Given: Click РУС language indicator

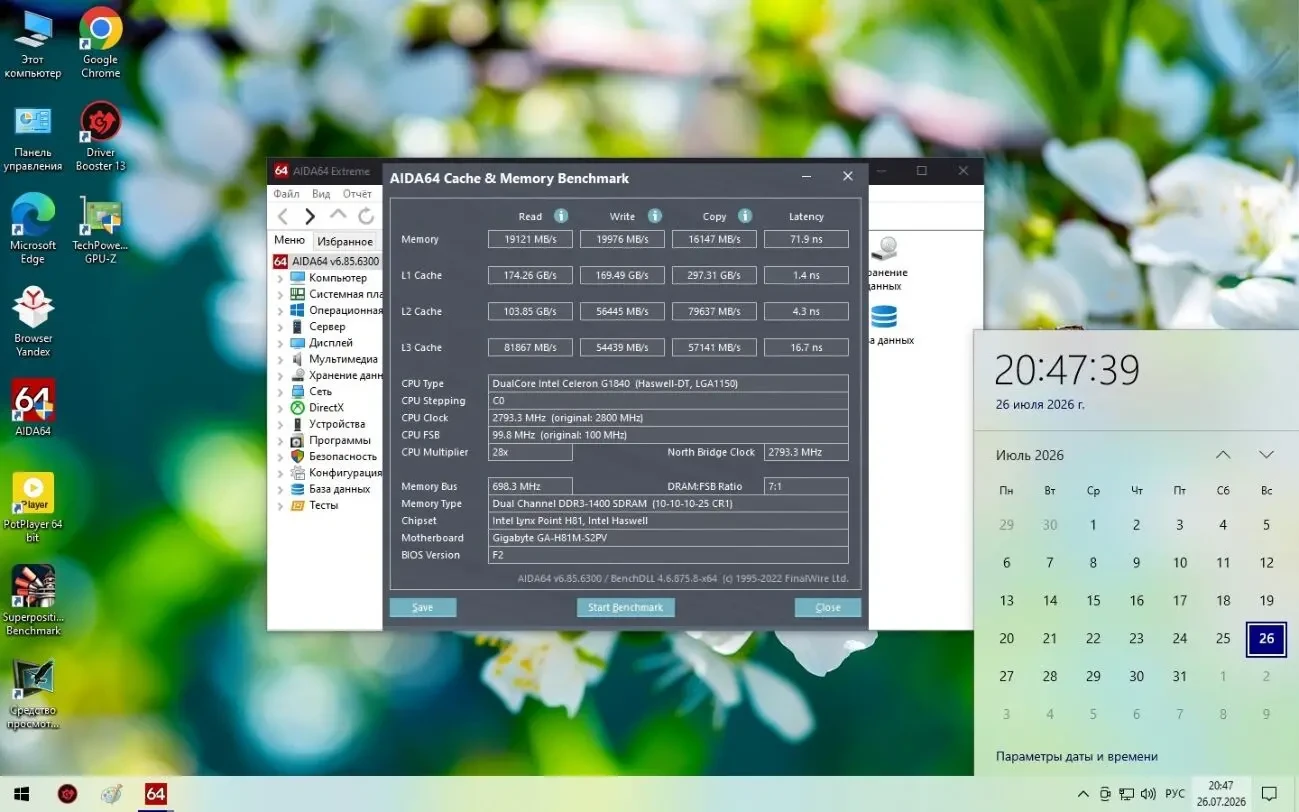Looking at the screenshot, I should coord(1175,794).
